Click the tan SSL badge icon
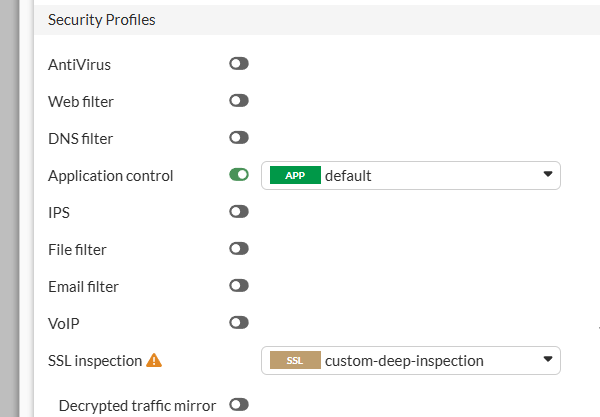Screen dimensions: 600x417 pyautogui.click(x=295, y=360)
